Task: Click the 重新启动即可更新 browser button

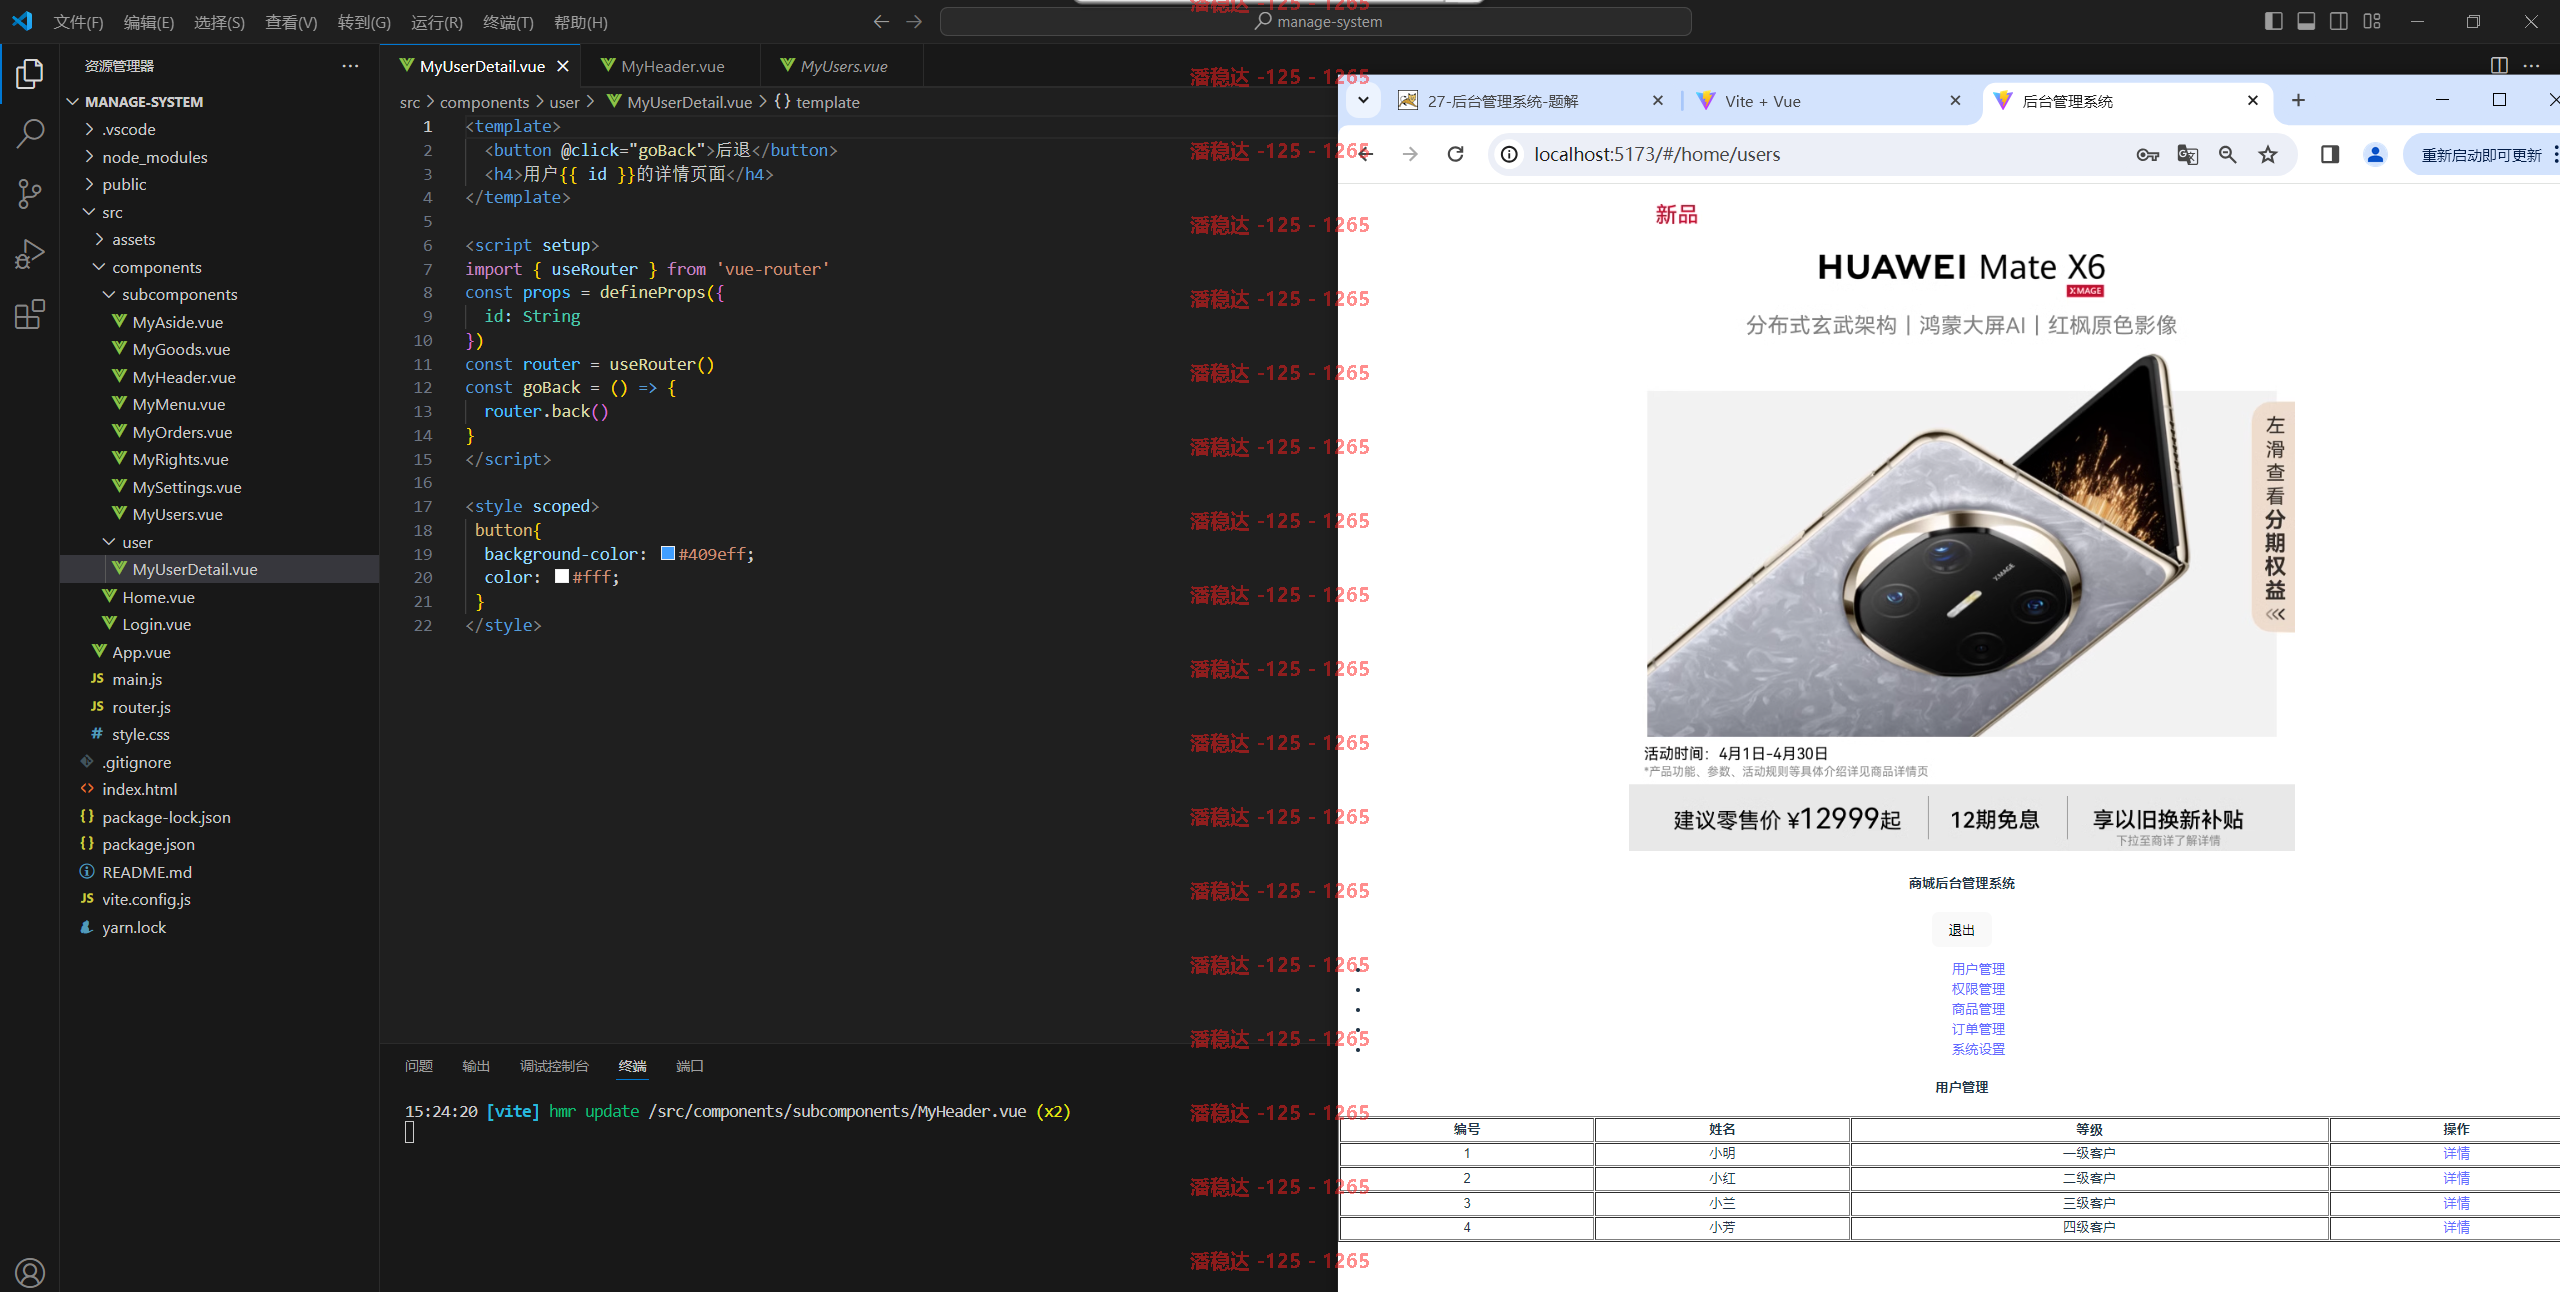Action: click(2481, 154)
